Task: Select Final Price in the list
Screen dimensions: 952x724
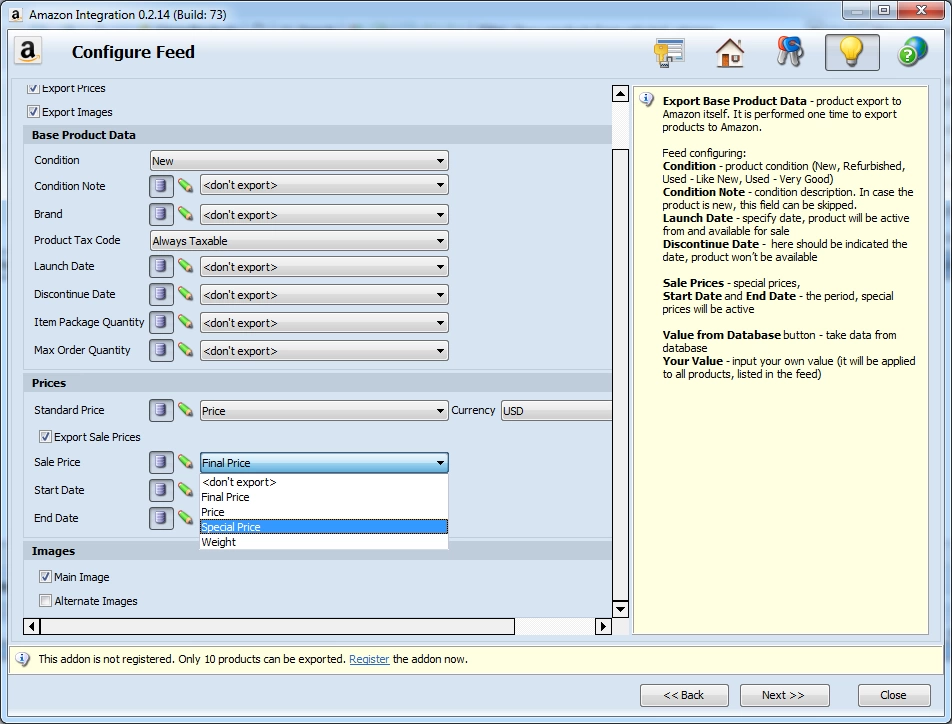Action: 324,497
